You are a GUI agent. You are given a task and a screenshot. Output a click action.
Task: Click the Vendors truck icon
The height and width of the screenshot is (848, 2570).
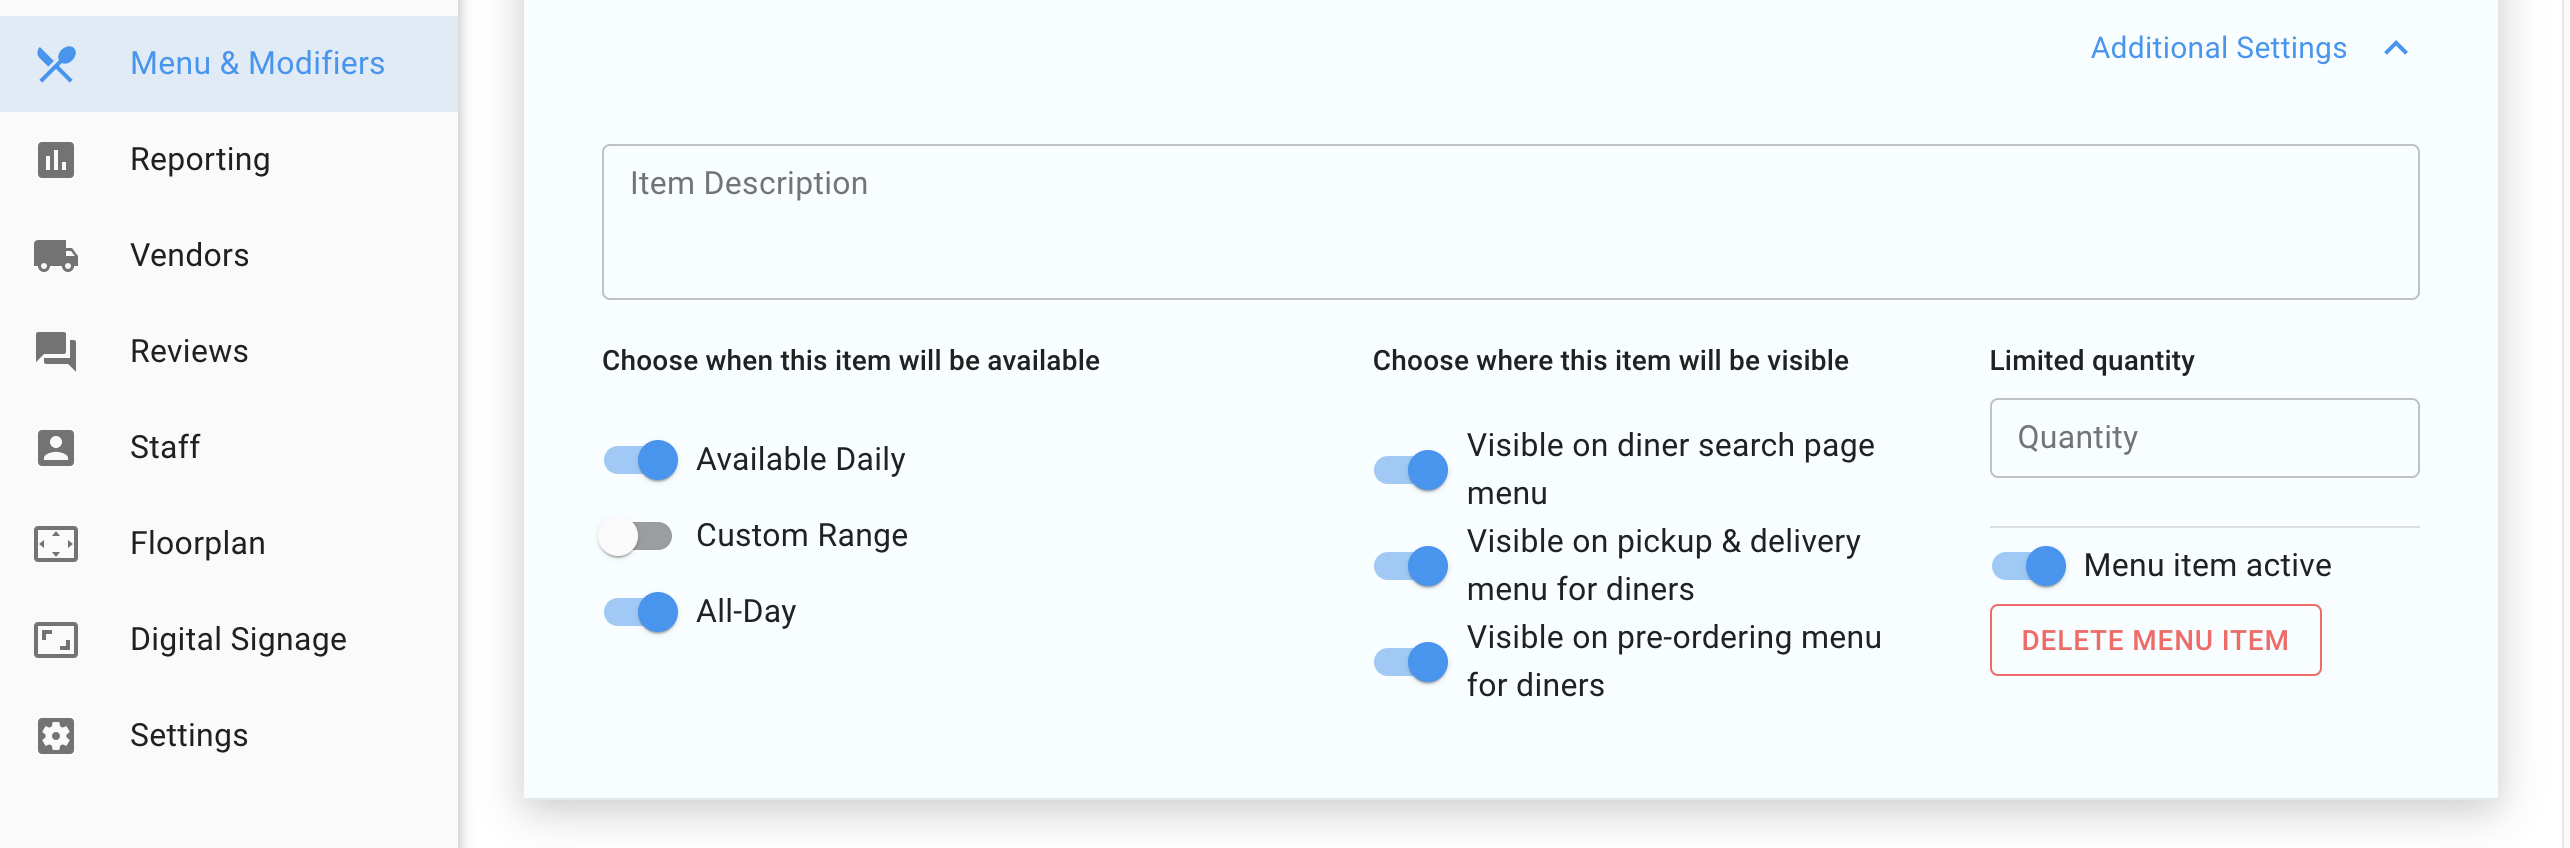tap(56, 256)
